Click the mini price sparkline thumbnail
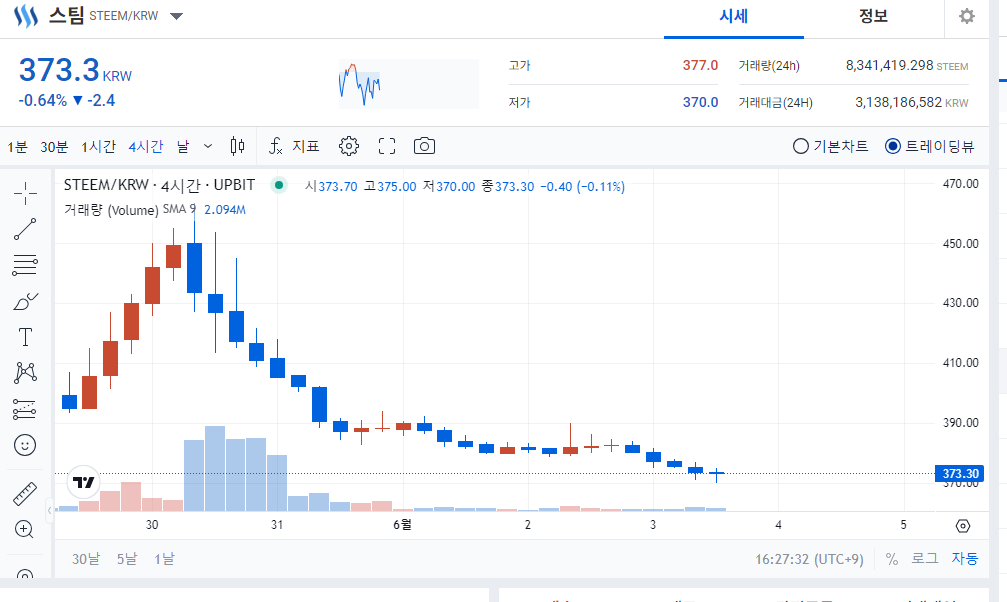Viewport: 1007px width, 602px height. click(408, 84)
